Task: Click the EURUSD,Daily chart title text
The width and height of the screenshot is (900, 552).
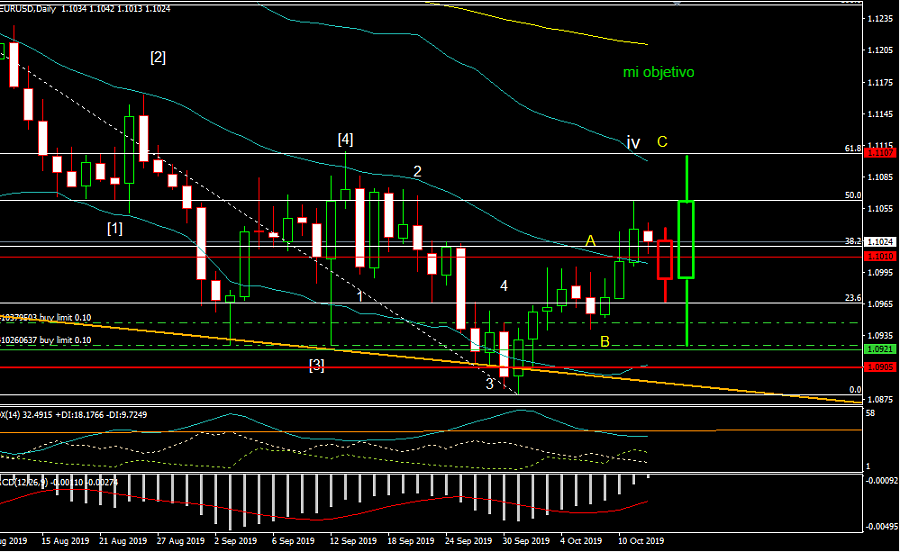Action: click(30, 7)
